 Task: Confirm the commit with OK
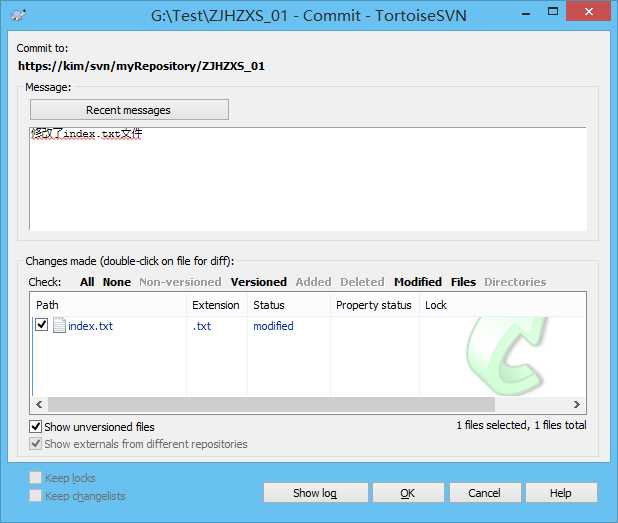[x=408, y=493]
